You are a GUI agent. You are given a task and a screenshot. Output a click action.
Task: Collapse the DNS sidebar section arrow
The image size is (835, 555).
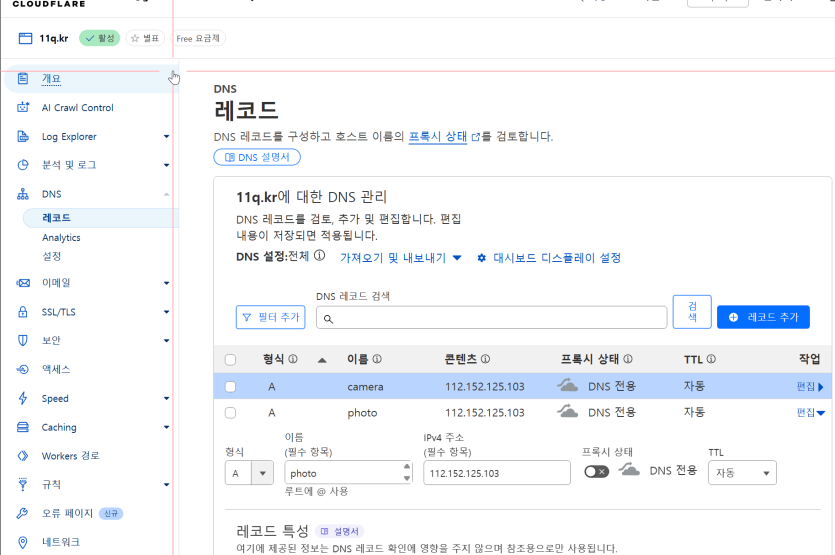click(x=167, y=194)
